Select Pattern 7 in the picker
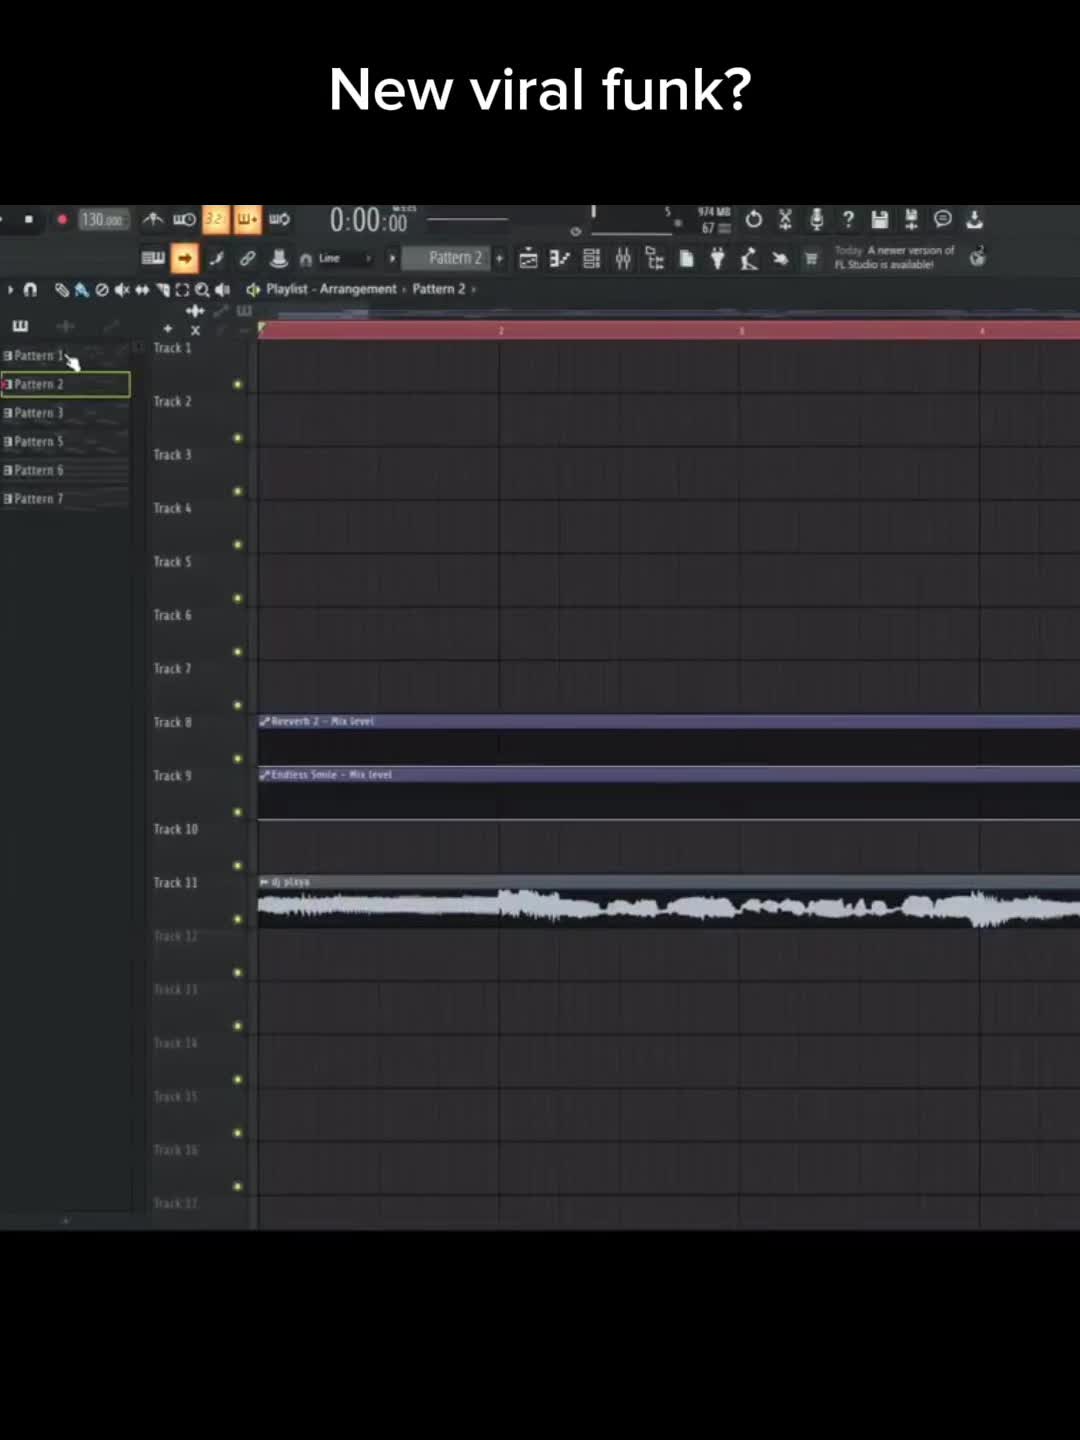The image size is (1080, 1440). point(65,499)
